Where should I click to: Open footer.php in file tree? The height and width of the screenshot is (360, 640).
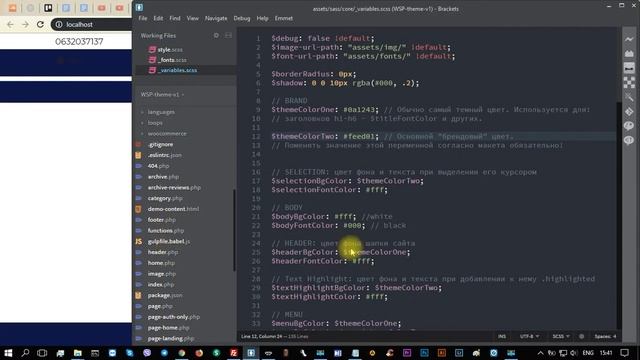(162, 220)
